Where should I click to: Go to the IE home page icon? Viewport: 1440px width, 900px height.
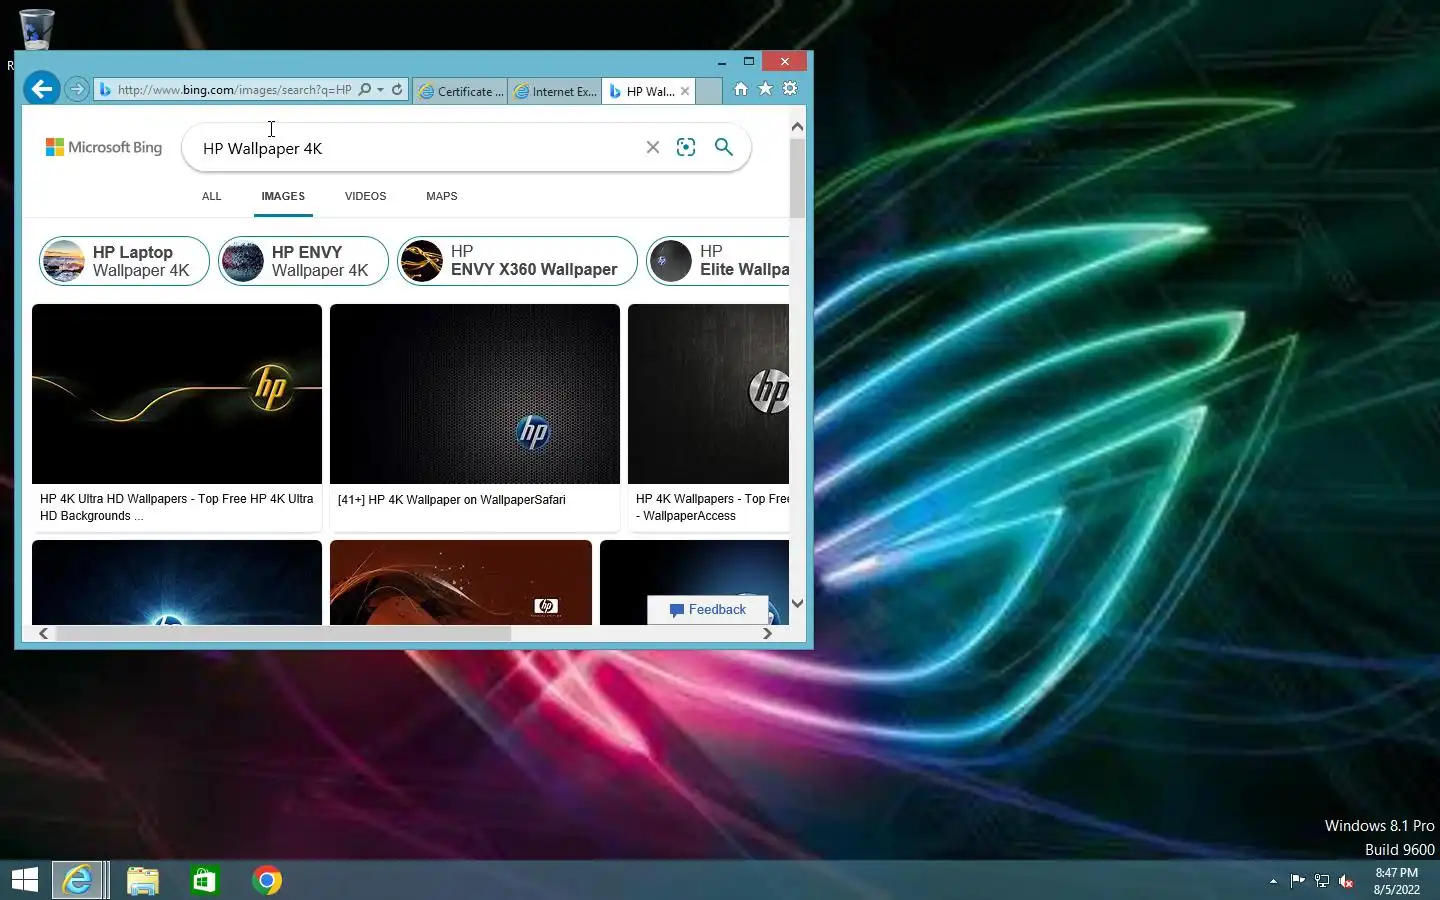point(741,89)
